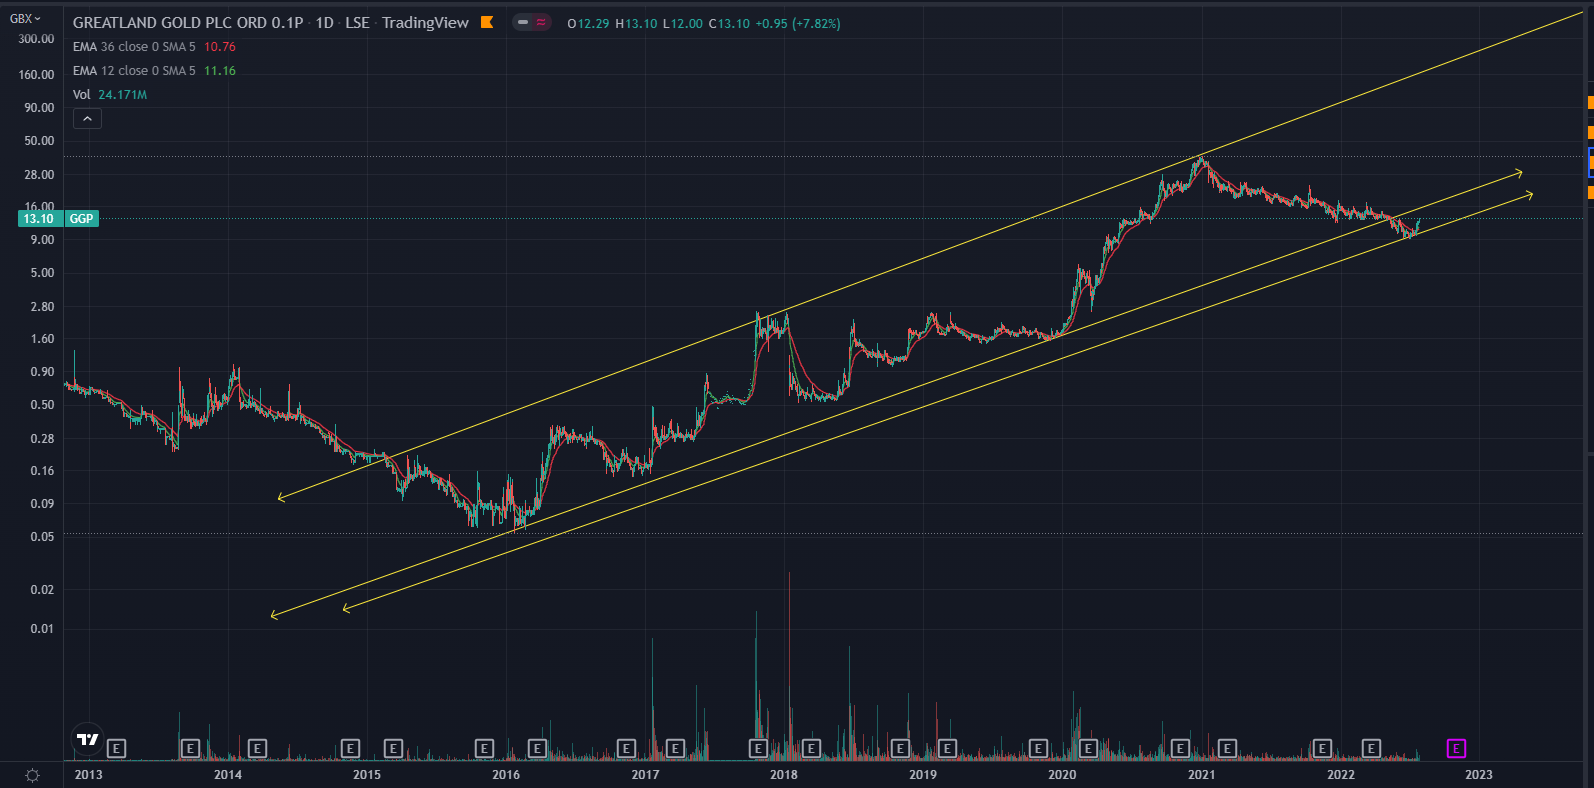1594x788 pixels.
Task: Click the change value +0.95 (+7.82%)
Action: 798,23
